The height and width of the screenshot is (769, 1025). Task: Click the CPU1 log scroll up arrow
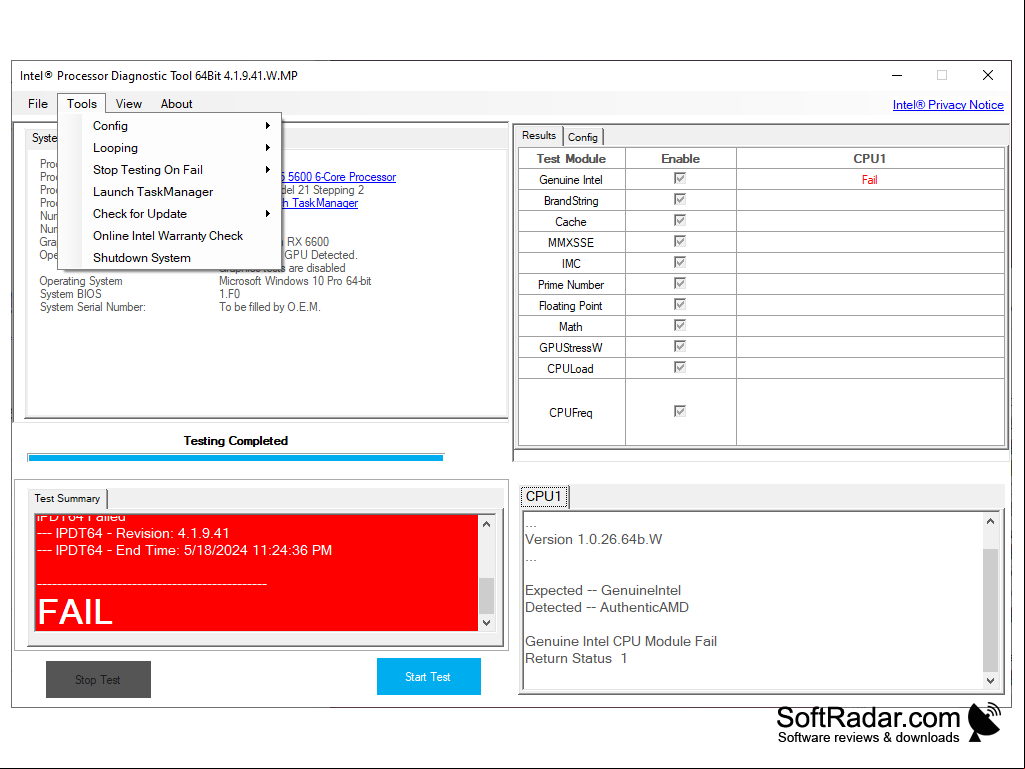tap(990, 522)
